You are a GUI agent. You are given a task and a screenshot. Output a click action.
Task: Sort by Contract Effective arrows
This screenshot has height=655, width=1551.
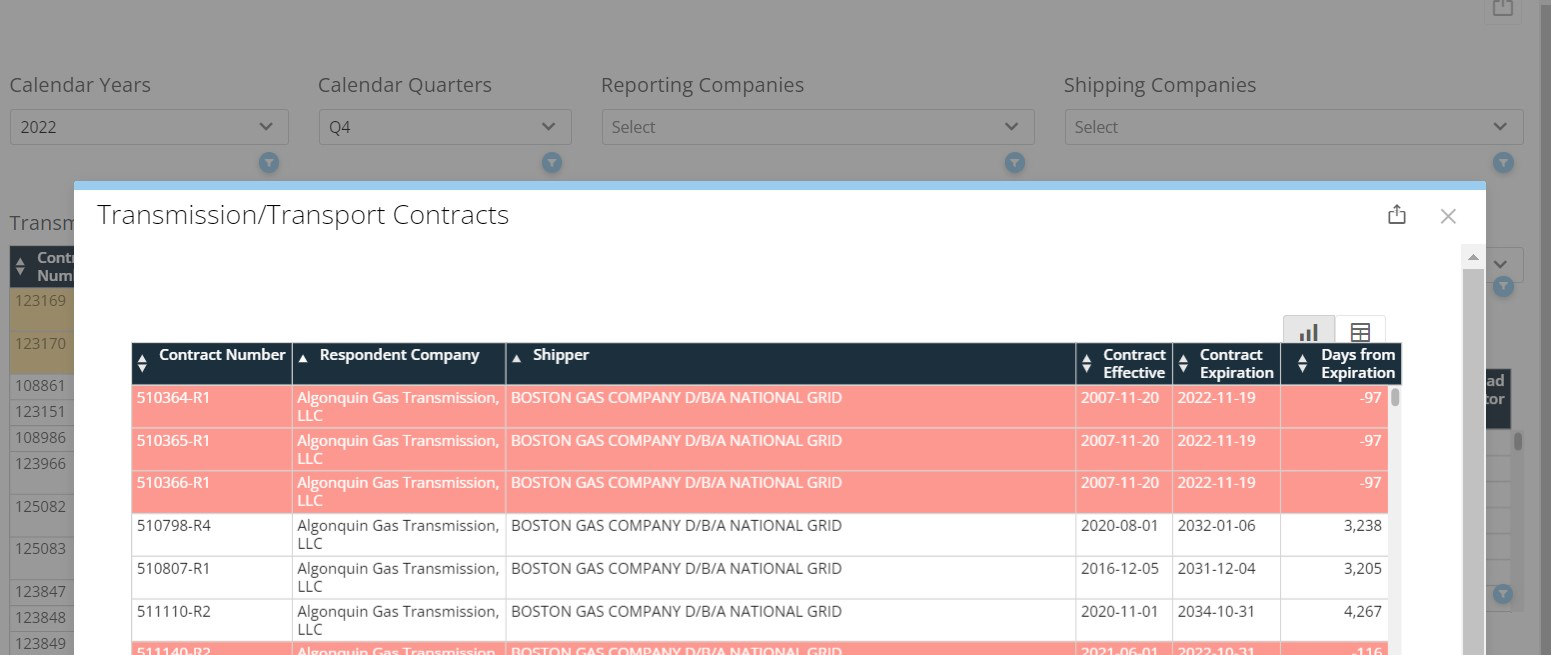[x=1087, y=365]
